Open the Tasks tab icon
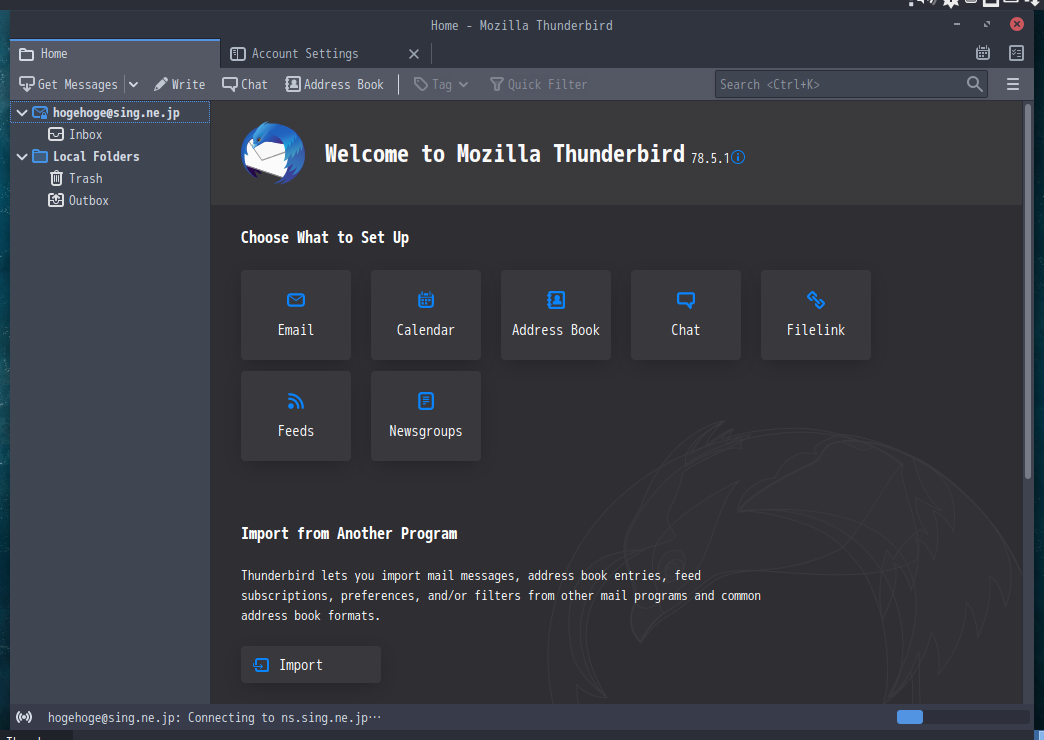The image size is (1044, 740). pyautogui.click(x=1016, y=53)
